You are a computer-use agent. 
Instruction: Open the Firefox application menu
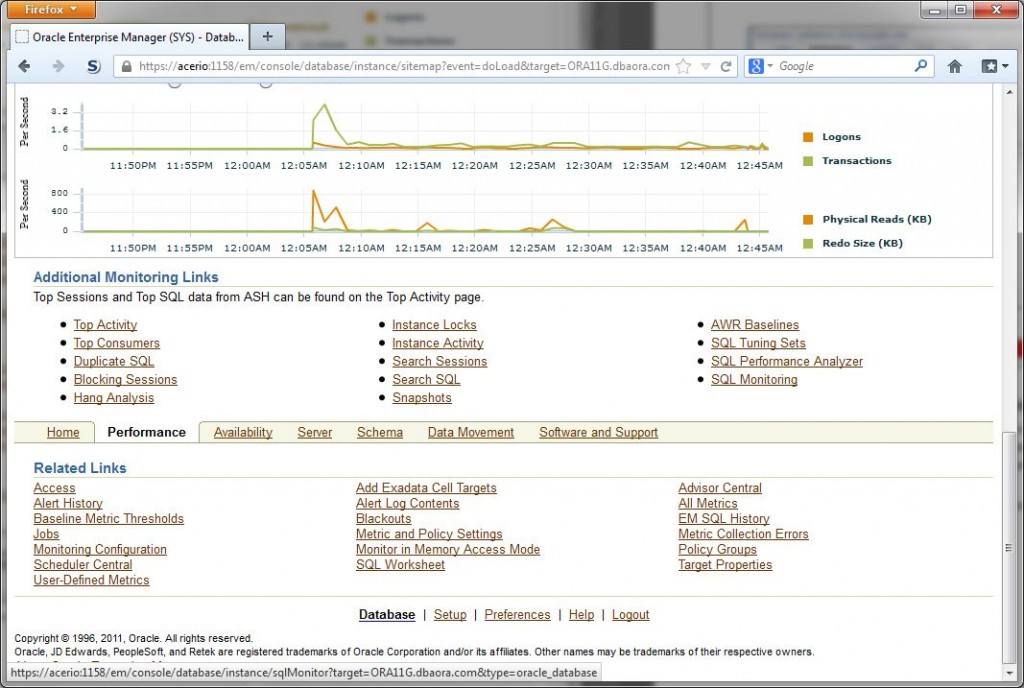click(x=50, y=9)
